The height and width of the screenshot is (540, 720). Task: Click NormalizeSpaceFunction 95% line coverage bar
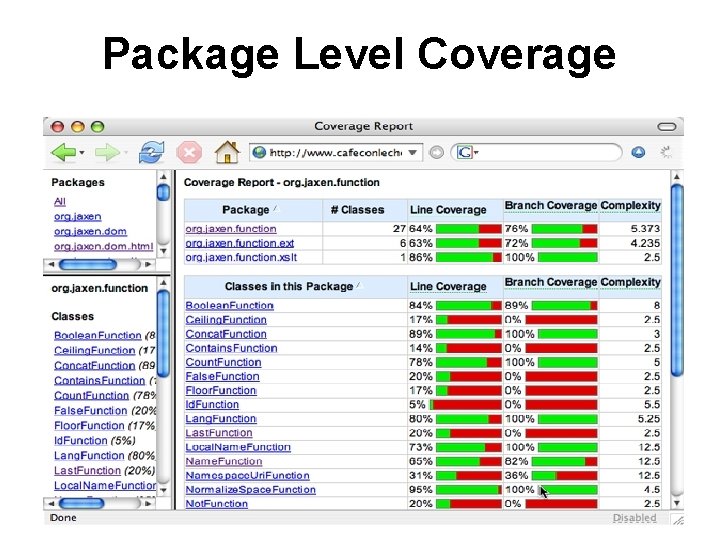tap(468, 490)
